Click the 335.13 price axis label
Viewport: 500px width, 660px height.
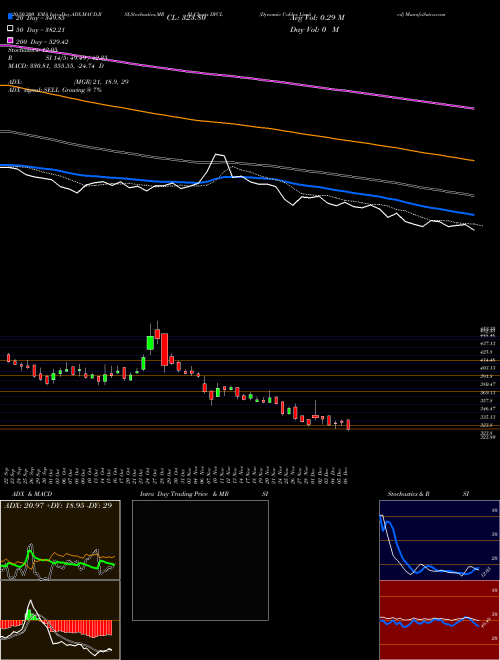(x=489, y=417)
